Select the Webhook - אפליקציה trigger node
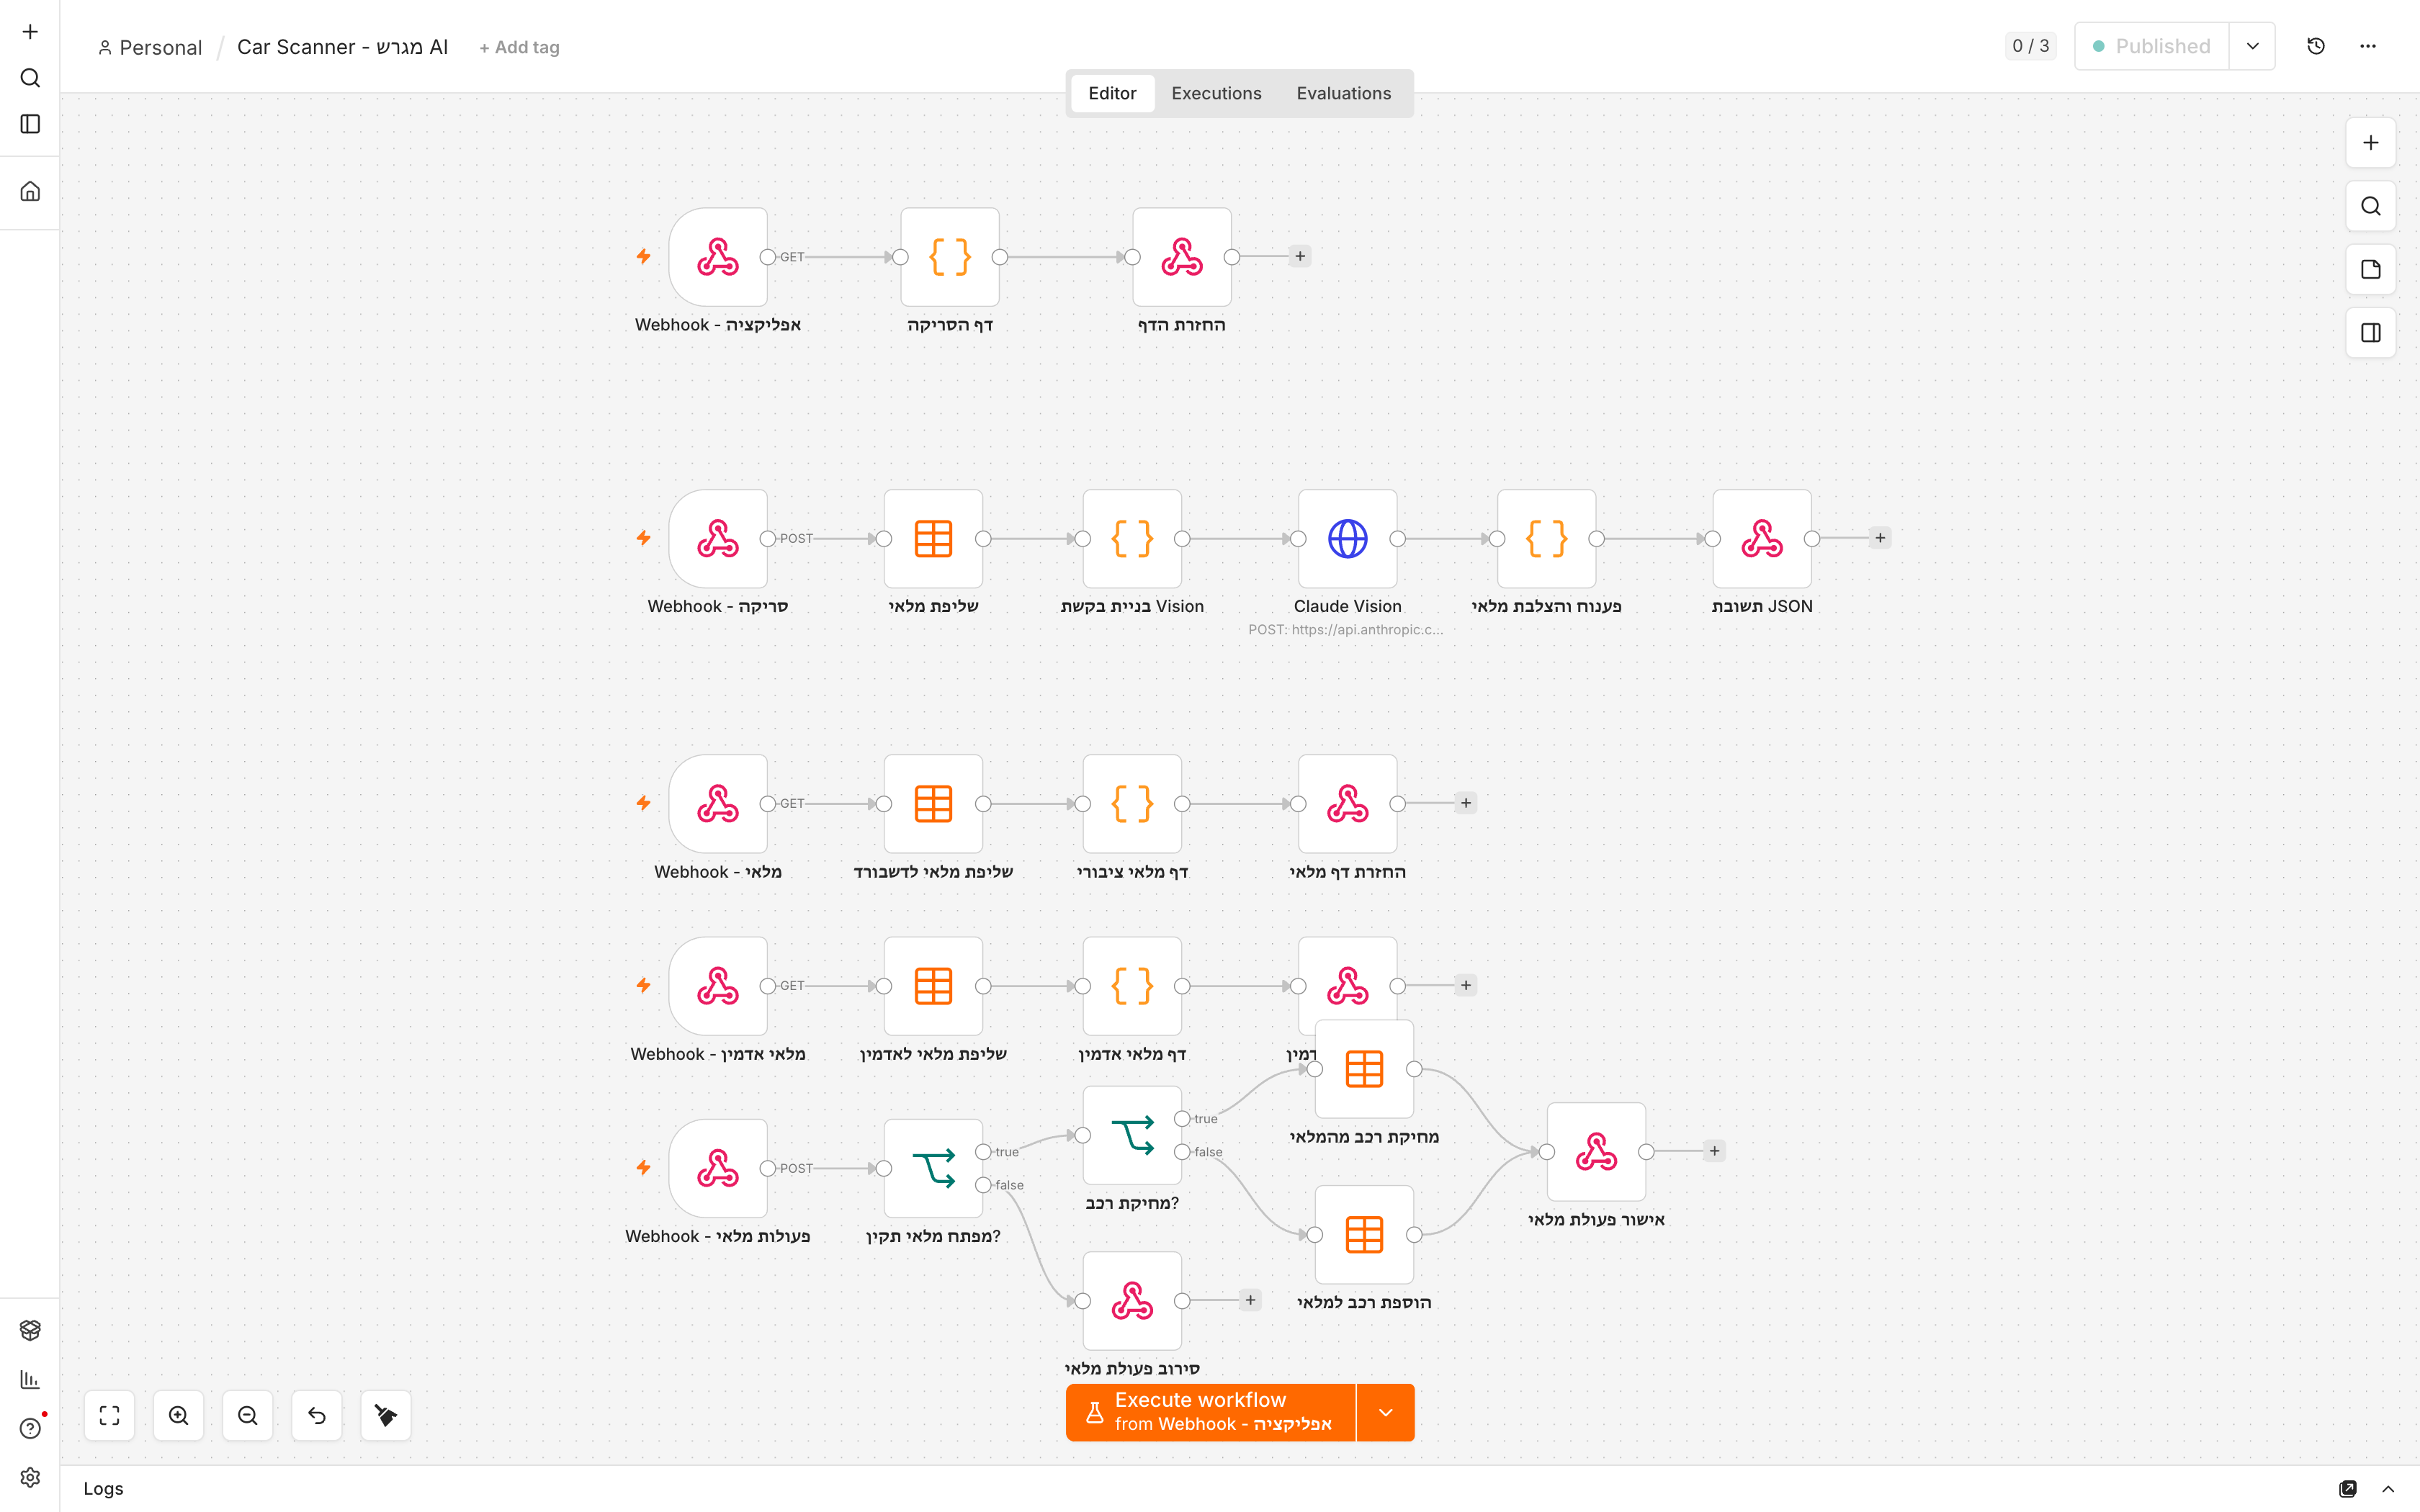Viewport: 2420px width, 1512px height. [718, 257]
